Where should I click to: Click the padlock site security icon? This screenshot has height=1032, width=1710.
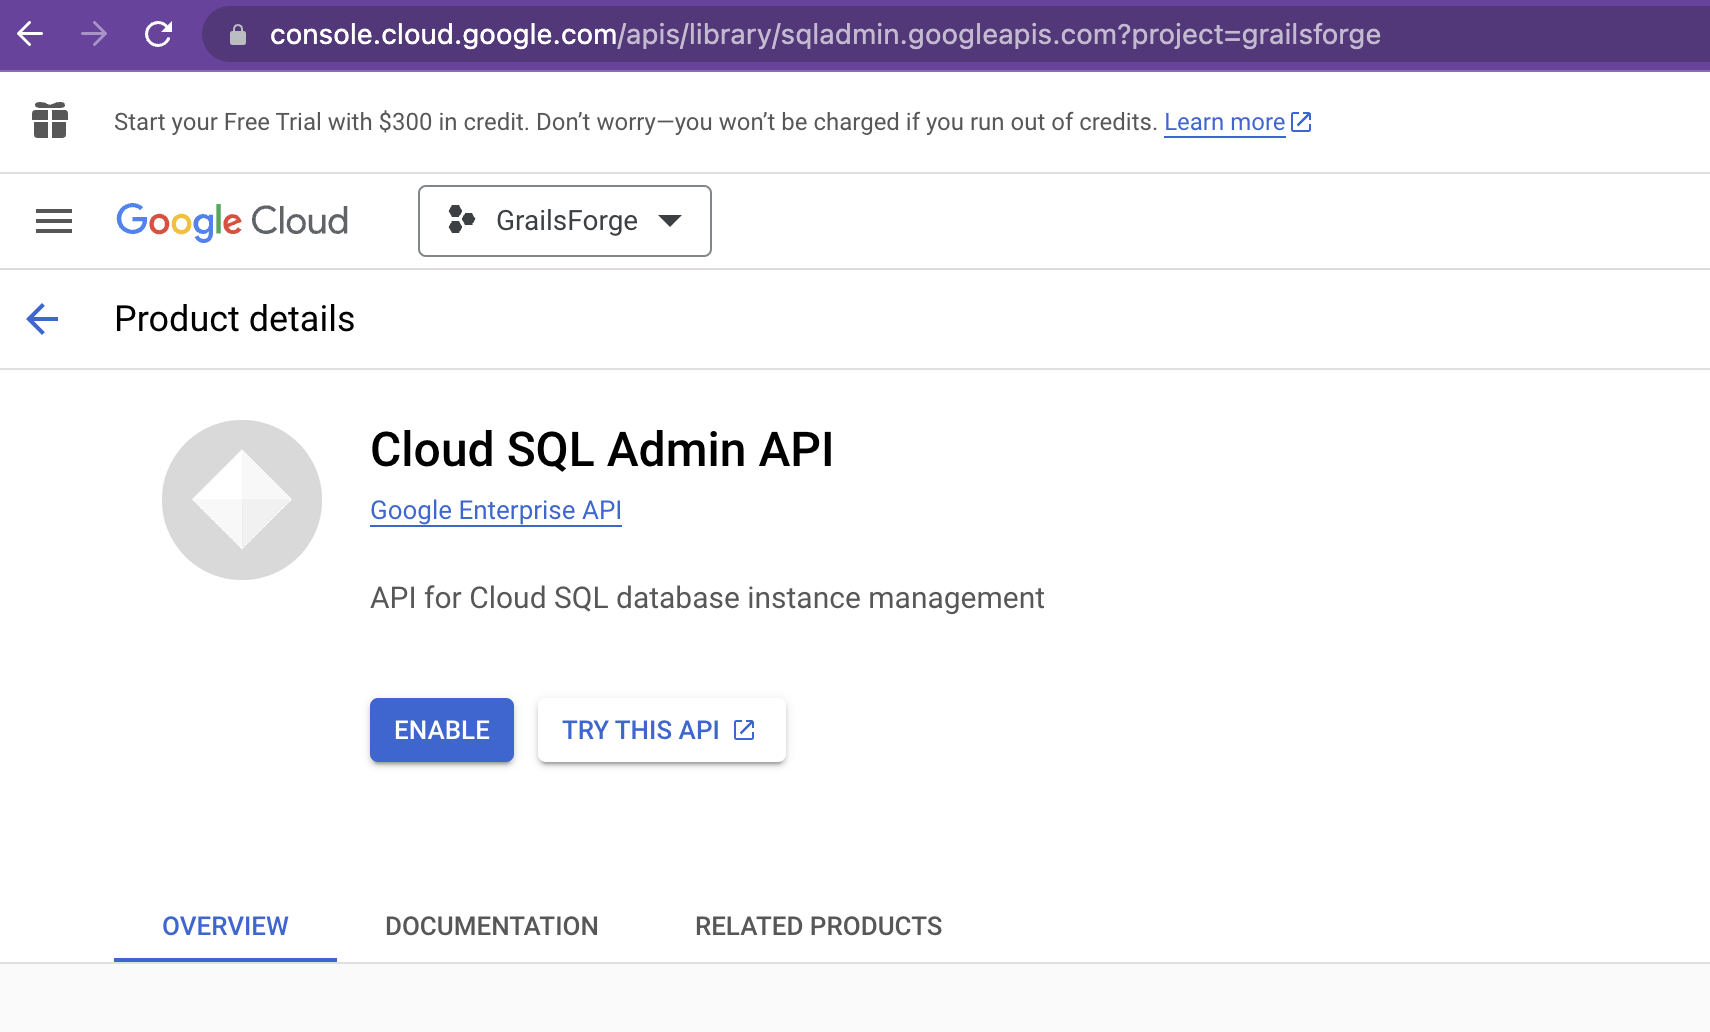click(238, 35)
